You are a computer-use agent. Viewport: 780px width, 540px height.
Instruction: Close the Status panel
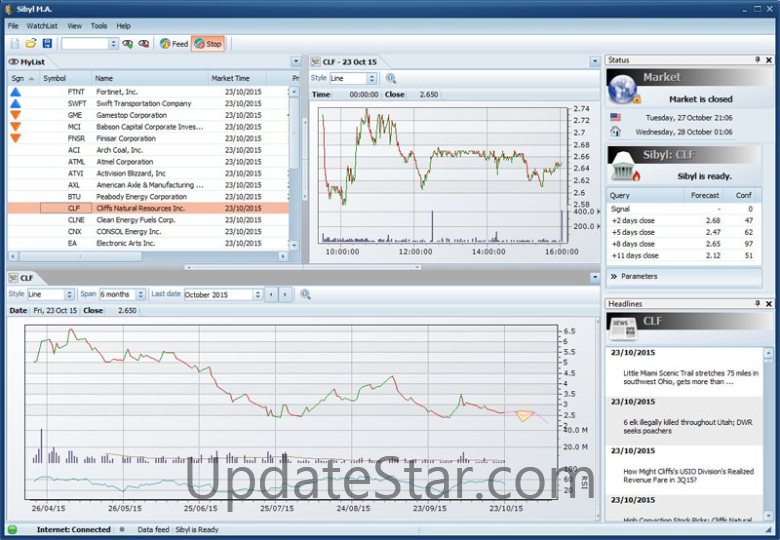coord(769,60)
